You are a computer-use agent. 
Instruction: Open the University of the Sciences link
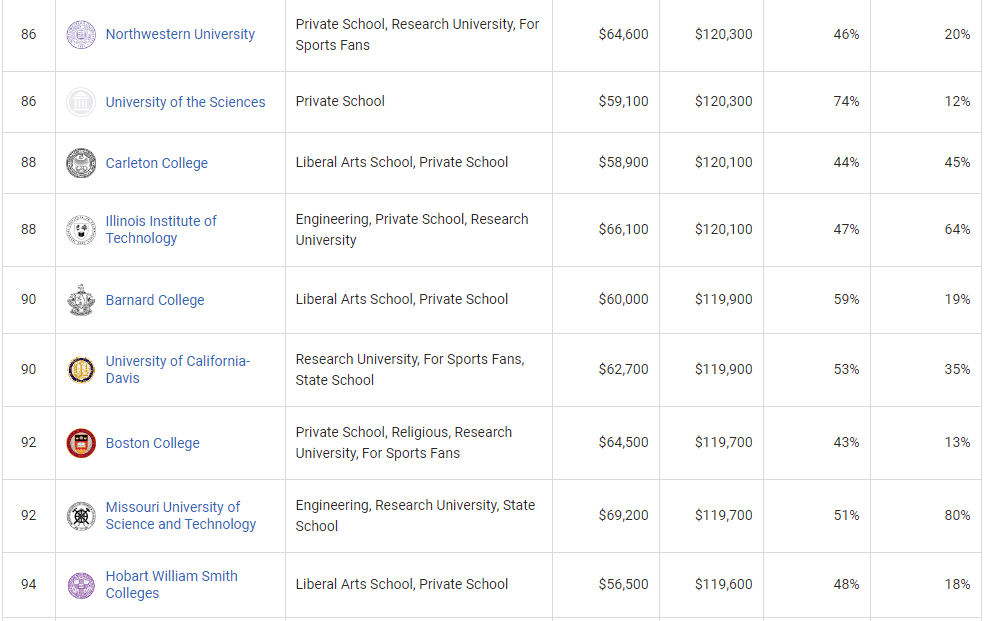pyautogui.click(x=185, y=102)
